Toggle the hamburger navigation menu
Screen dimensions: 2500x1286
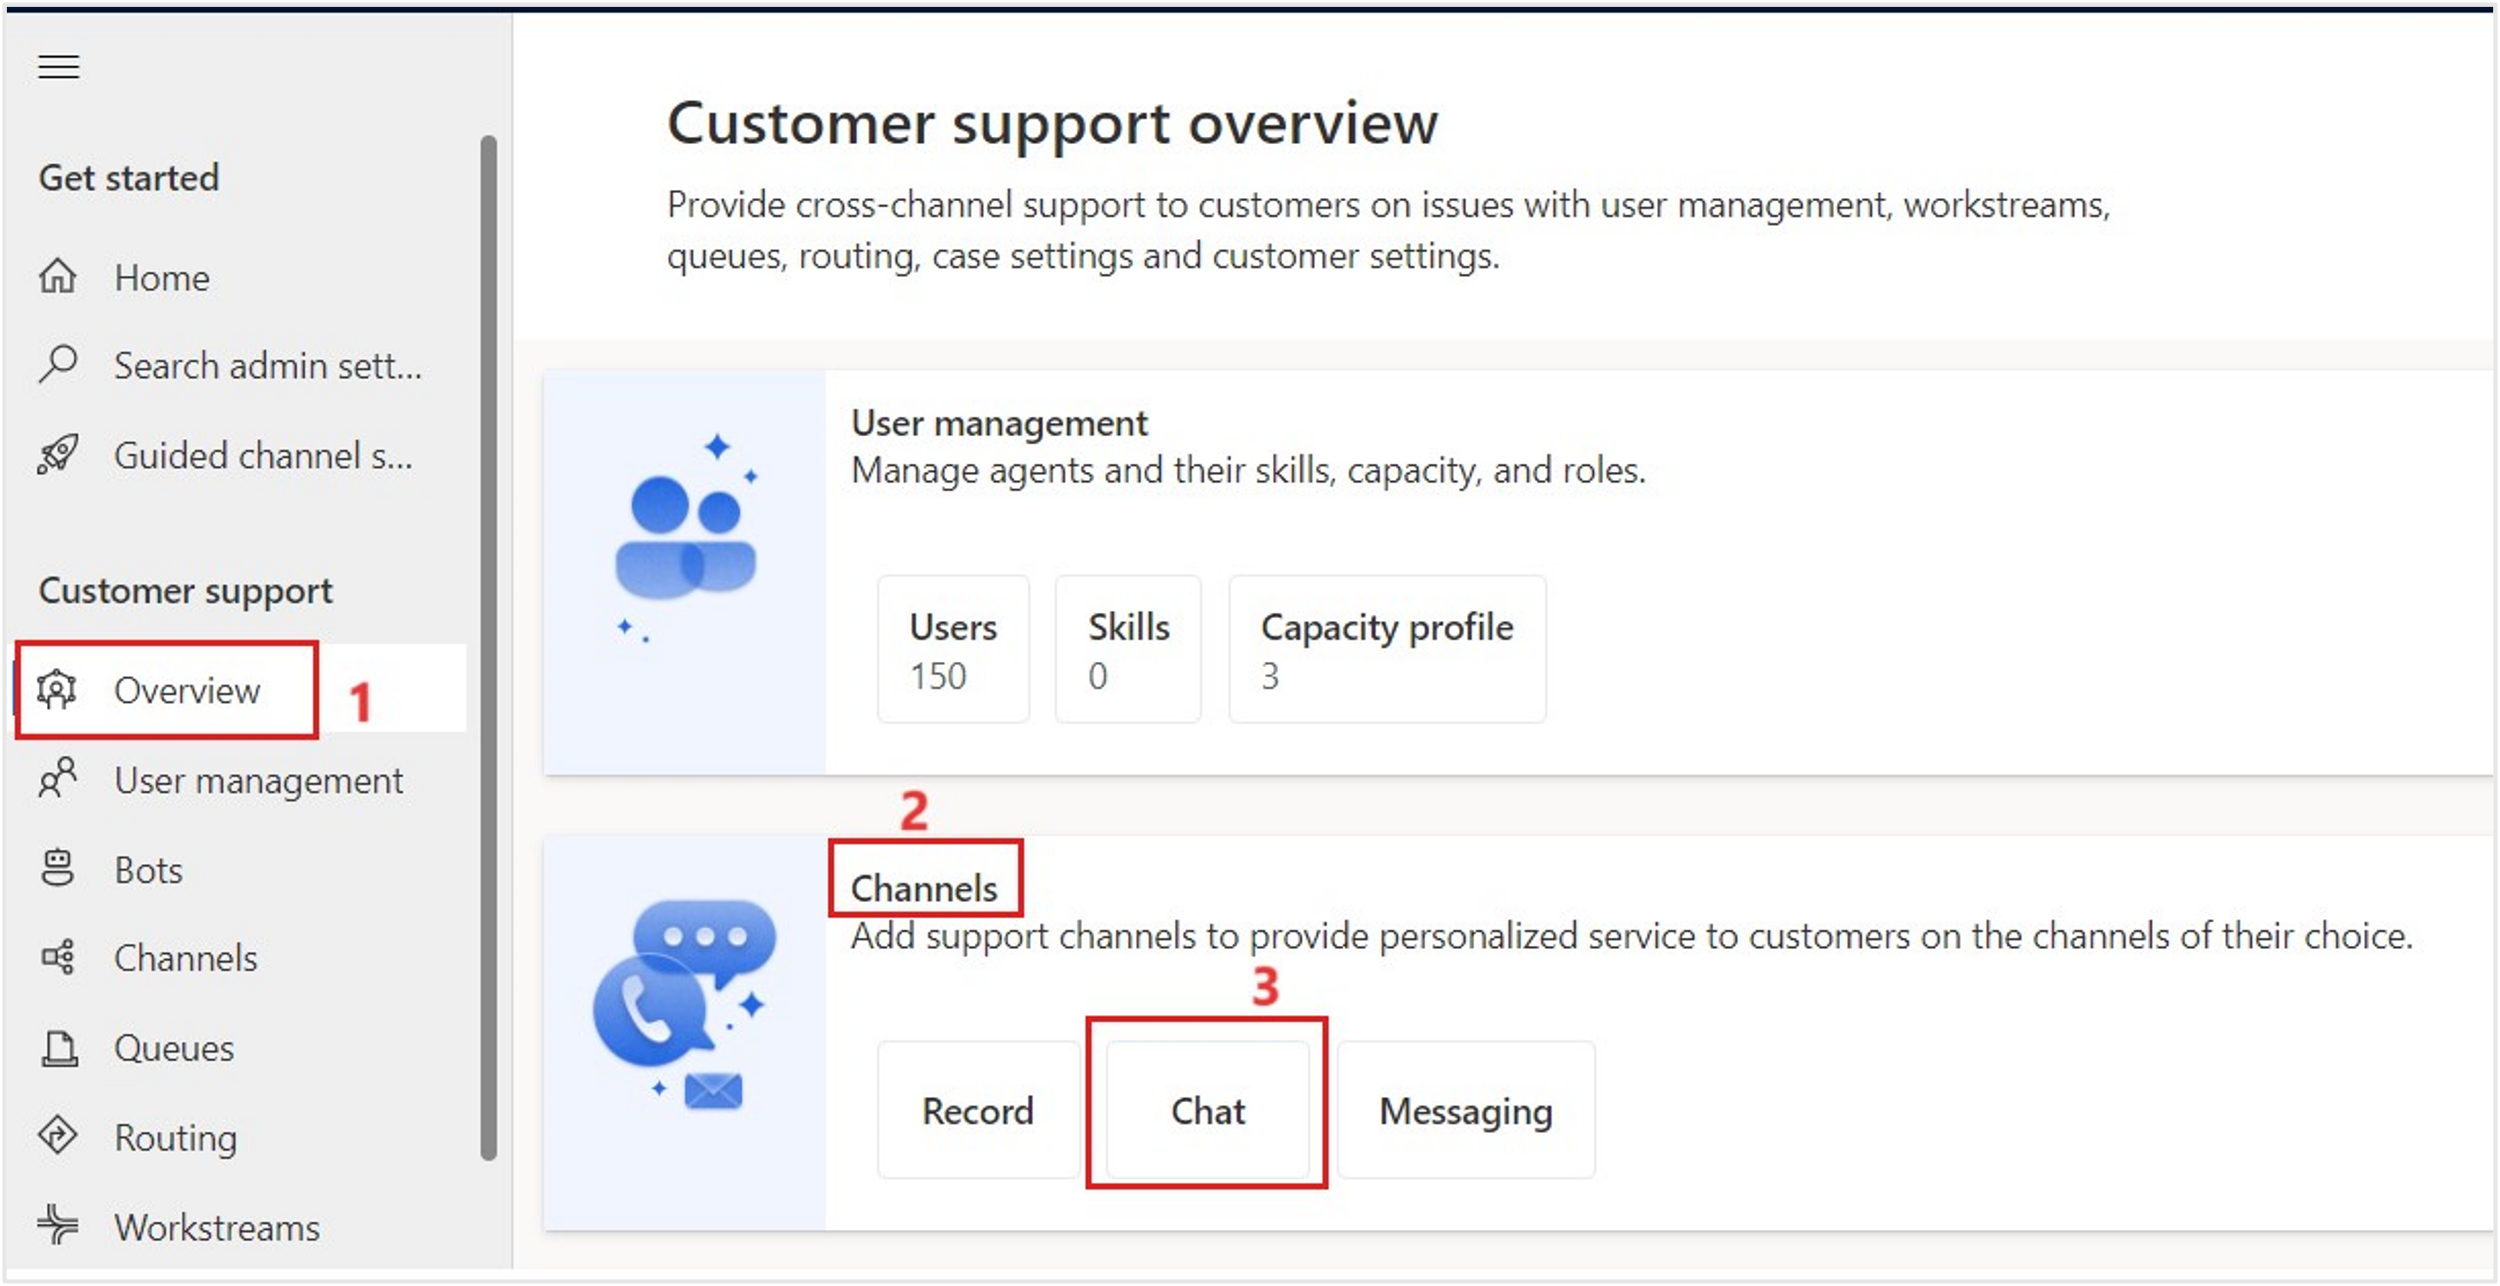(x=58, y=67)
